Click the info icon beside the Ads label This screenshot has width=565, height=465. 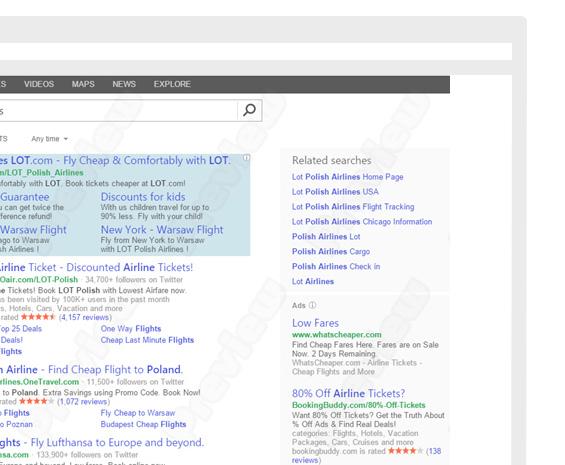point(312,305)
